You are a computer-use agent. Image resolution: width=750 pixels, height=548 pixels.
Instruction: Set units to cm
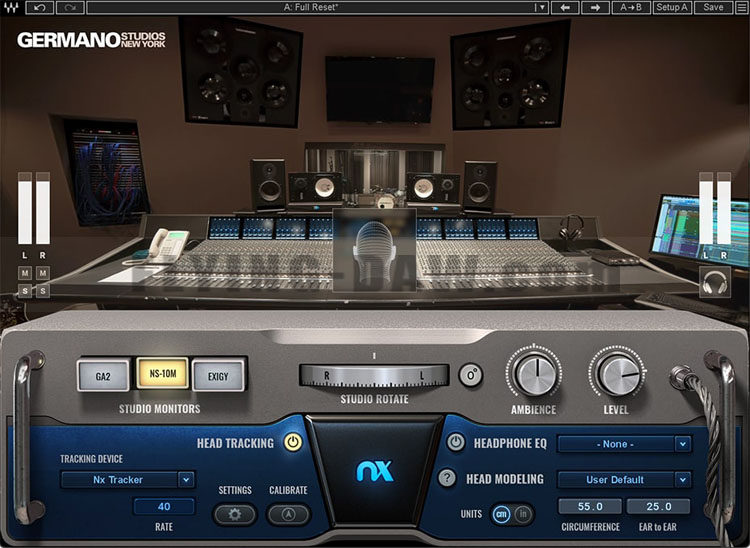click(501, 515)
